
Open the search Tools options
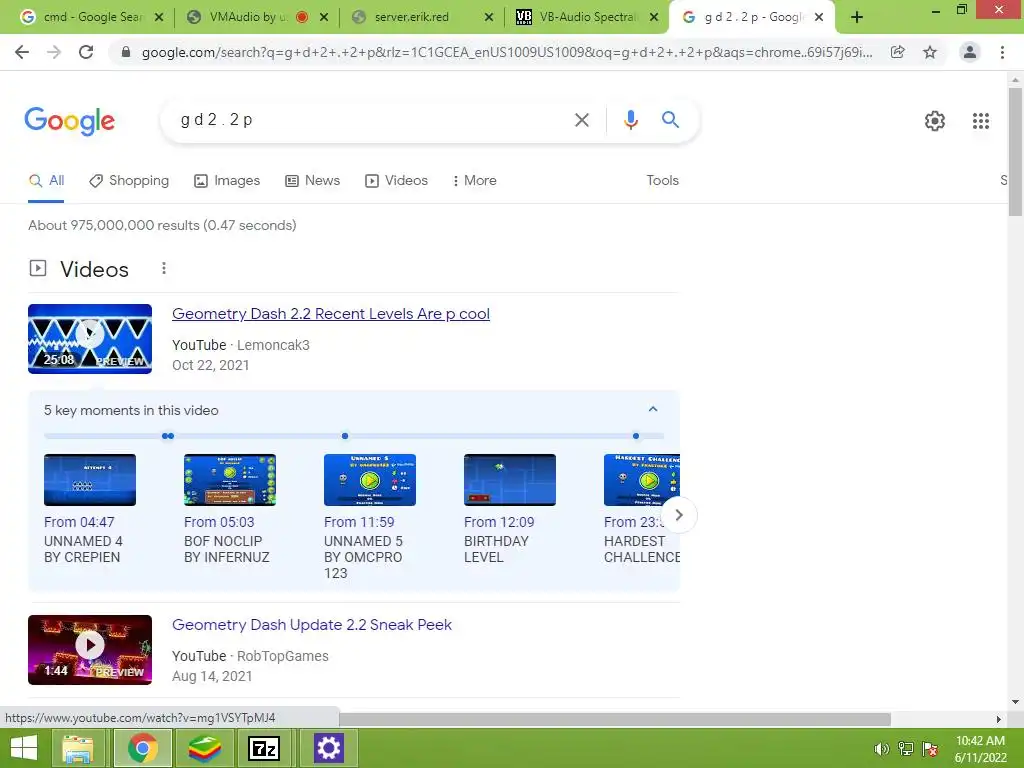pyautogui.click(x=662, y=181)
